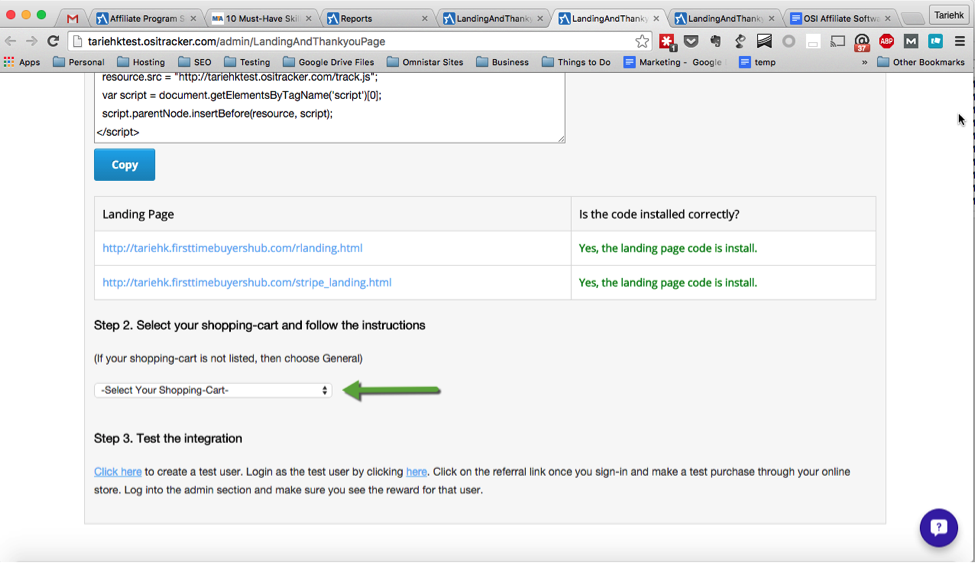The image size is (975, 563).
Task: Open the Personal bookmarks folder
Action: click(x=78, y=62)
